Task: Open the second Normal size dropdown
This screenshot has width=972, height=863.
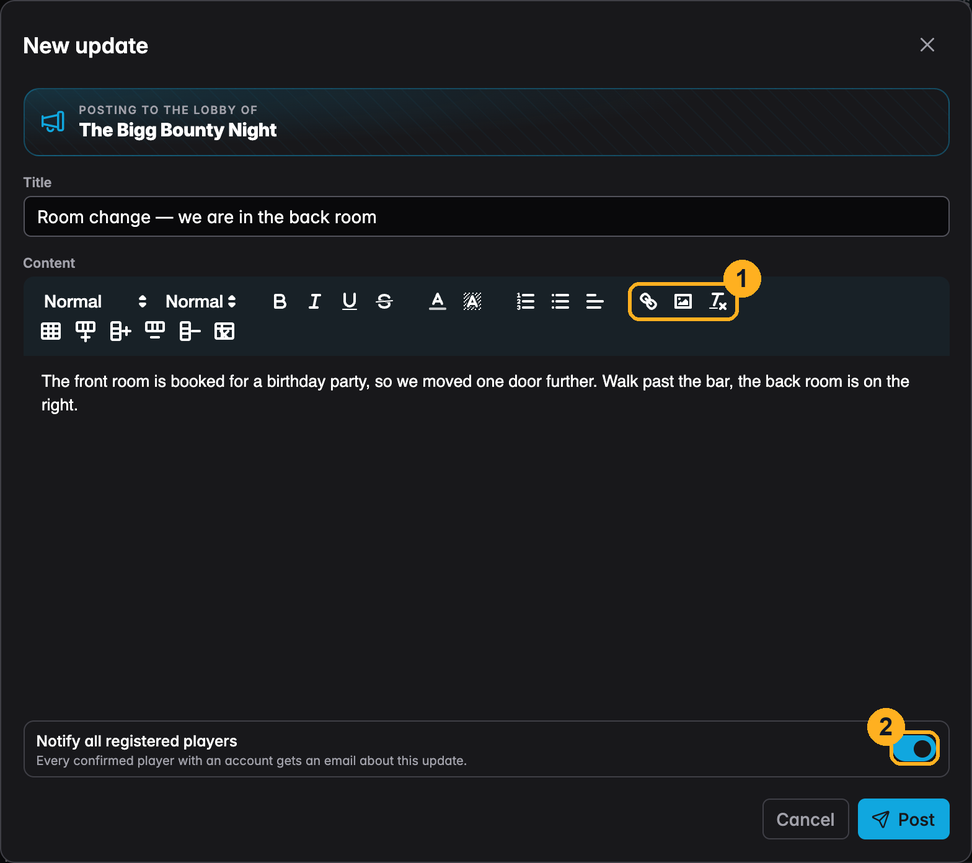Action: (x=200, y=301)
